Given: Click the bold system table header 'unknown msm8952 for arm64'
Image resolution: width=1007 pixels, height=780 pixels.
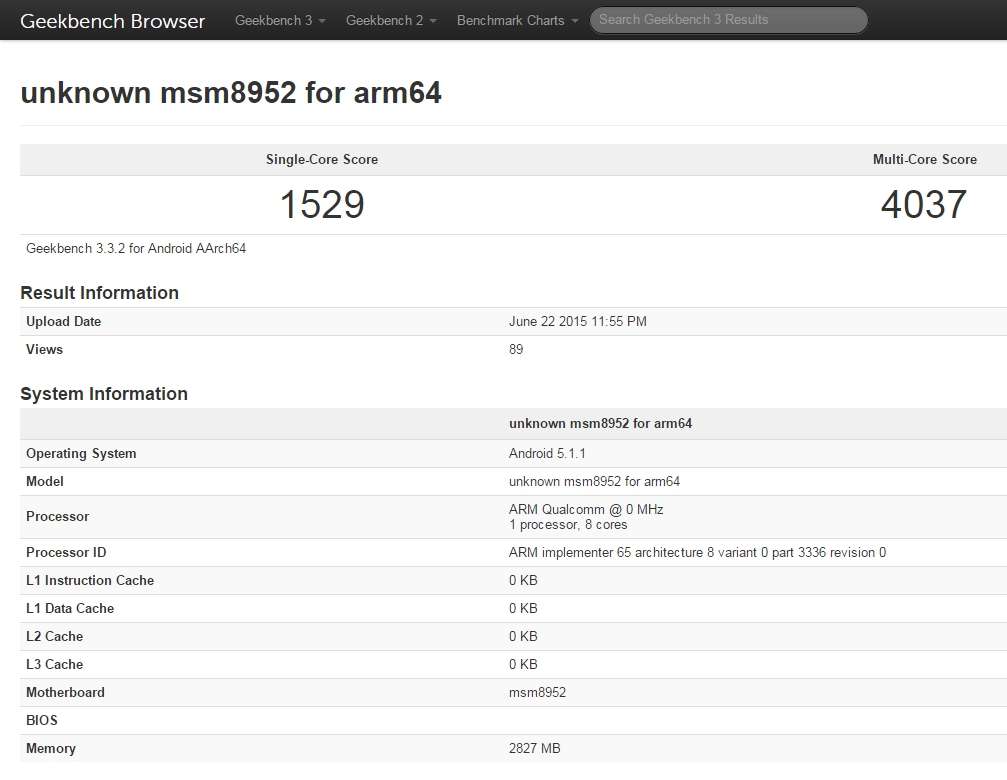Looking at the screenshot, I should (600, 423).
